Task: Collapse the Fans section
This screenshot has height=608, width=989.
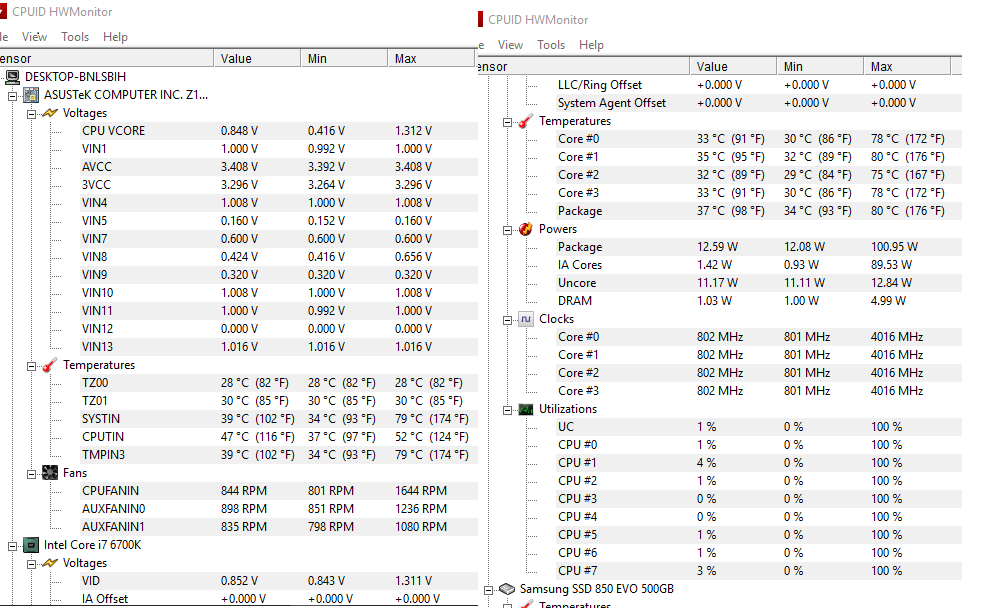Action: click(x=31, y=474)
